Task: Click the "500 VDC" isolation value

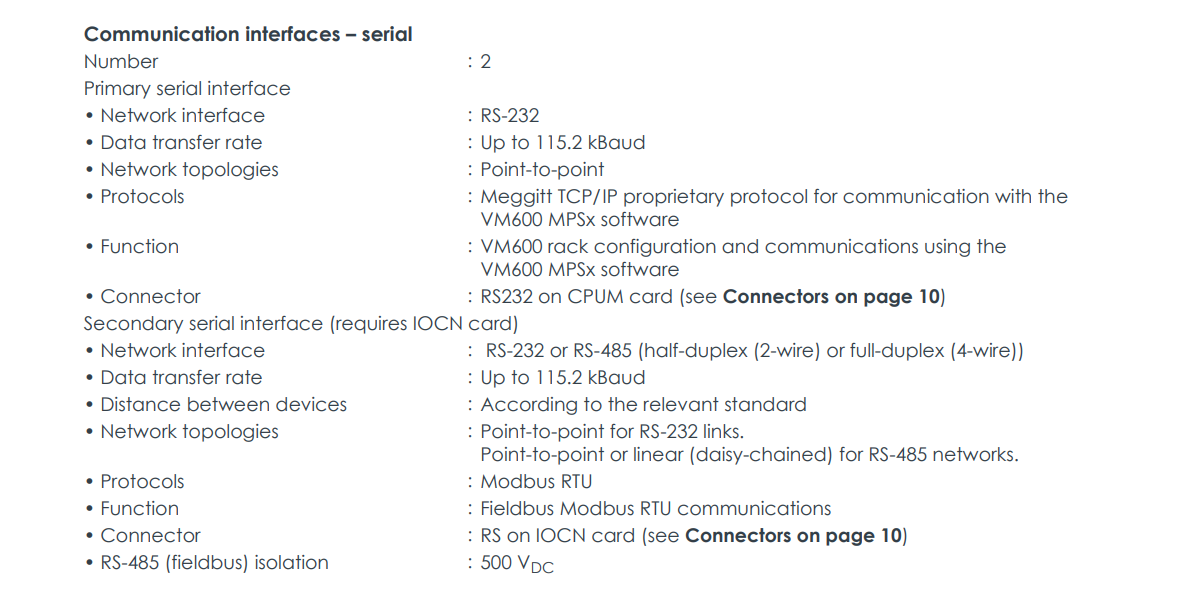Action: pos(517,564)
